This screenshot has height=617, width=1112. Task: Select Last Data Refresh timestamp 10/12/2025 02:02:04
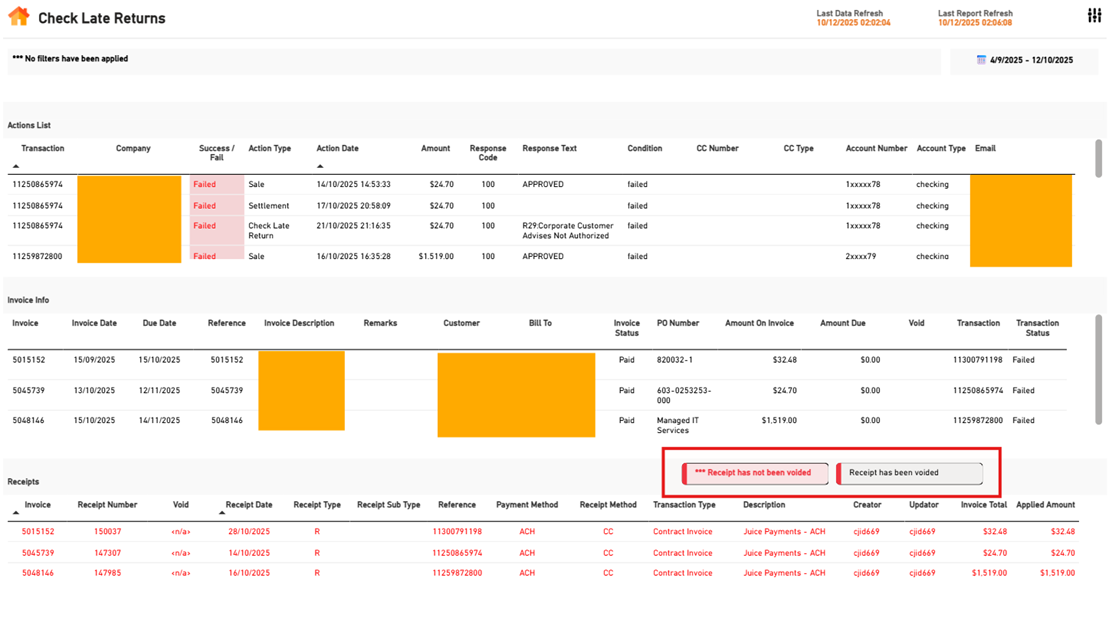click(853, 23)
